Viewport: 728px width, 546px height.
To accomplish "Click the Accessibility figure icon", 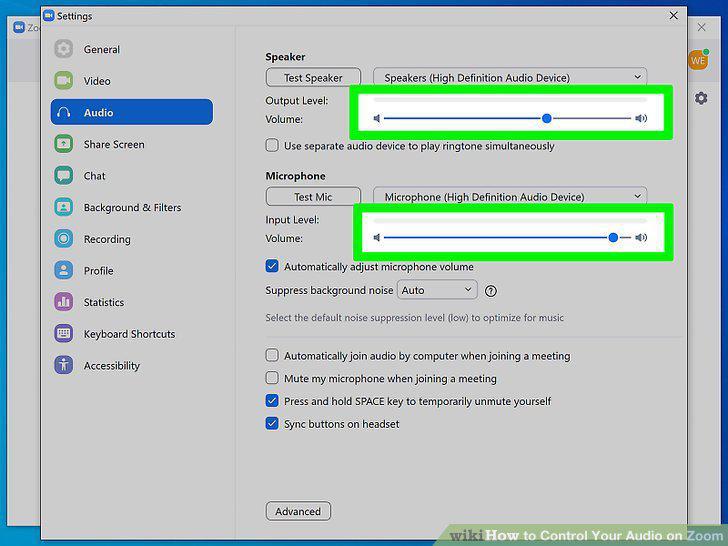I will coord(64,365).
